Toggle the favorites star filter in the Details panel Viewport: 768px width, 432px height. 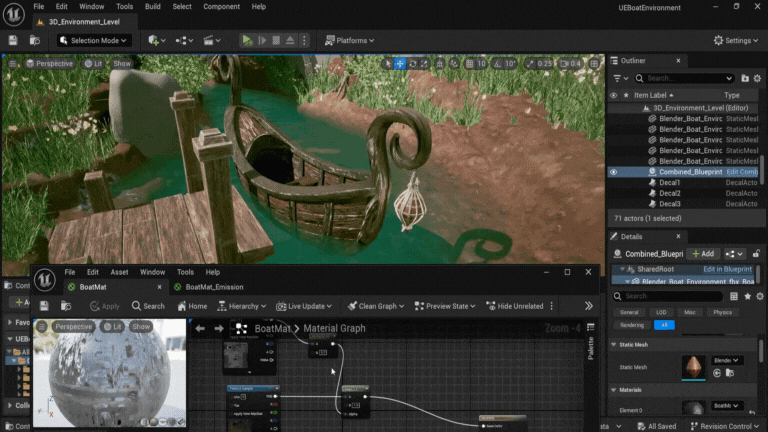[x=747, y=296]
